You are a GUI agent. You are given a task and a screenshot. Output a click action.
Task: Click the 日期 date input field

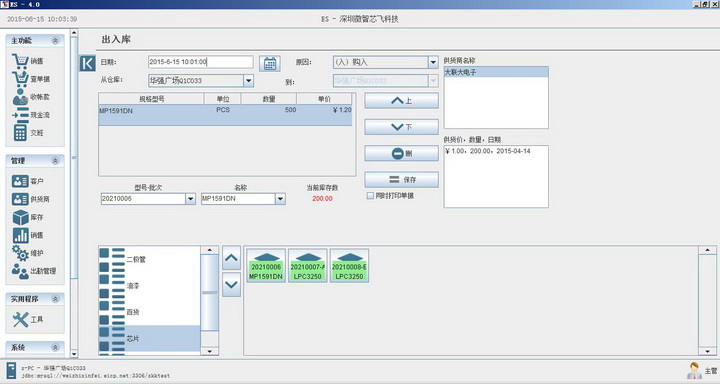pos(201,62)
